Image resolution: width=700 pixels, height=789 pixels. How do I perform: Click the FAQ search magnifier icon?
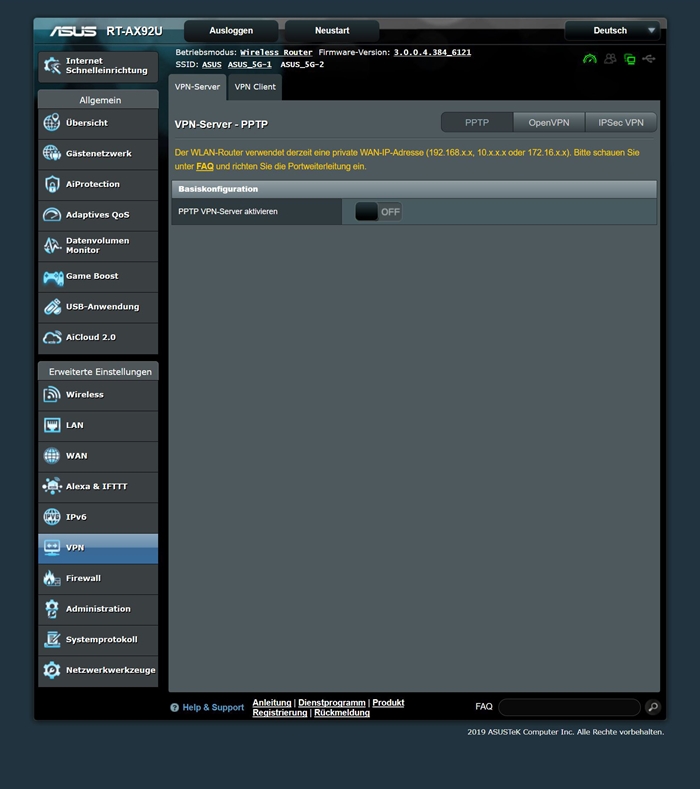[x=653, y=707]
